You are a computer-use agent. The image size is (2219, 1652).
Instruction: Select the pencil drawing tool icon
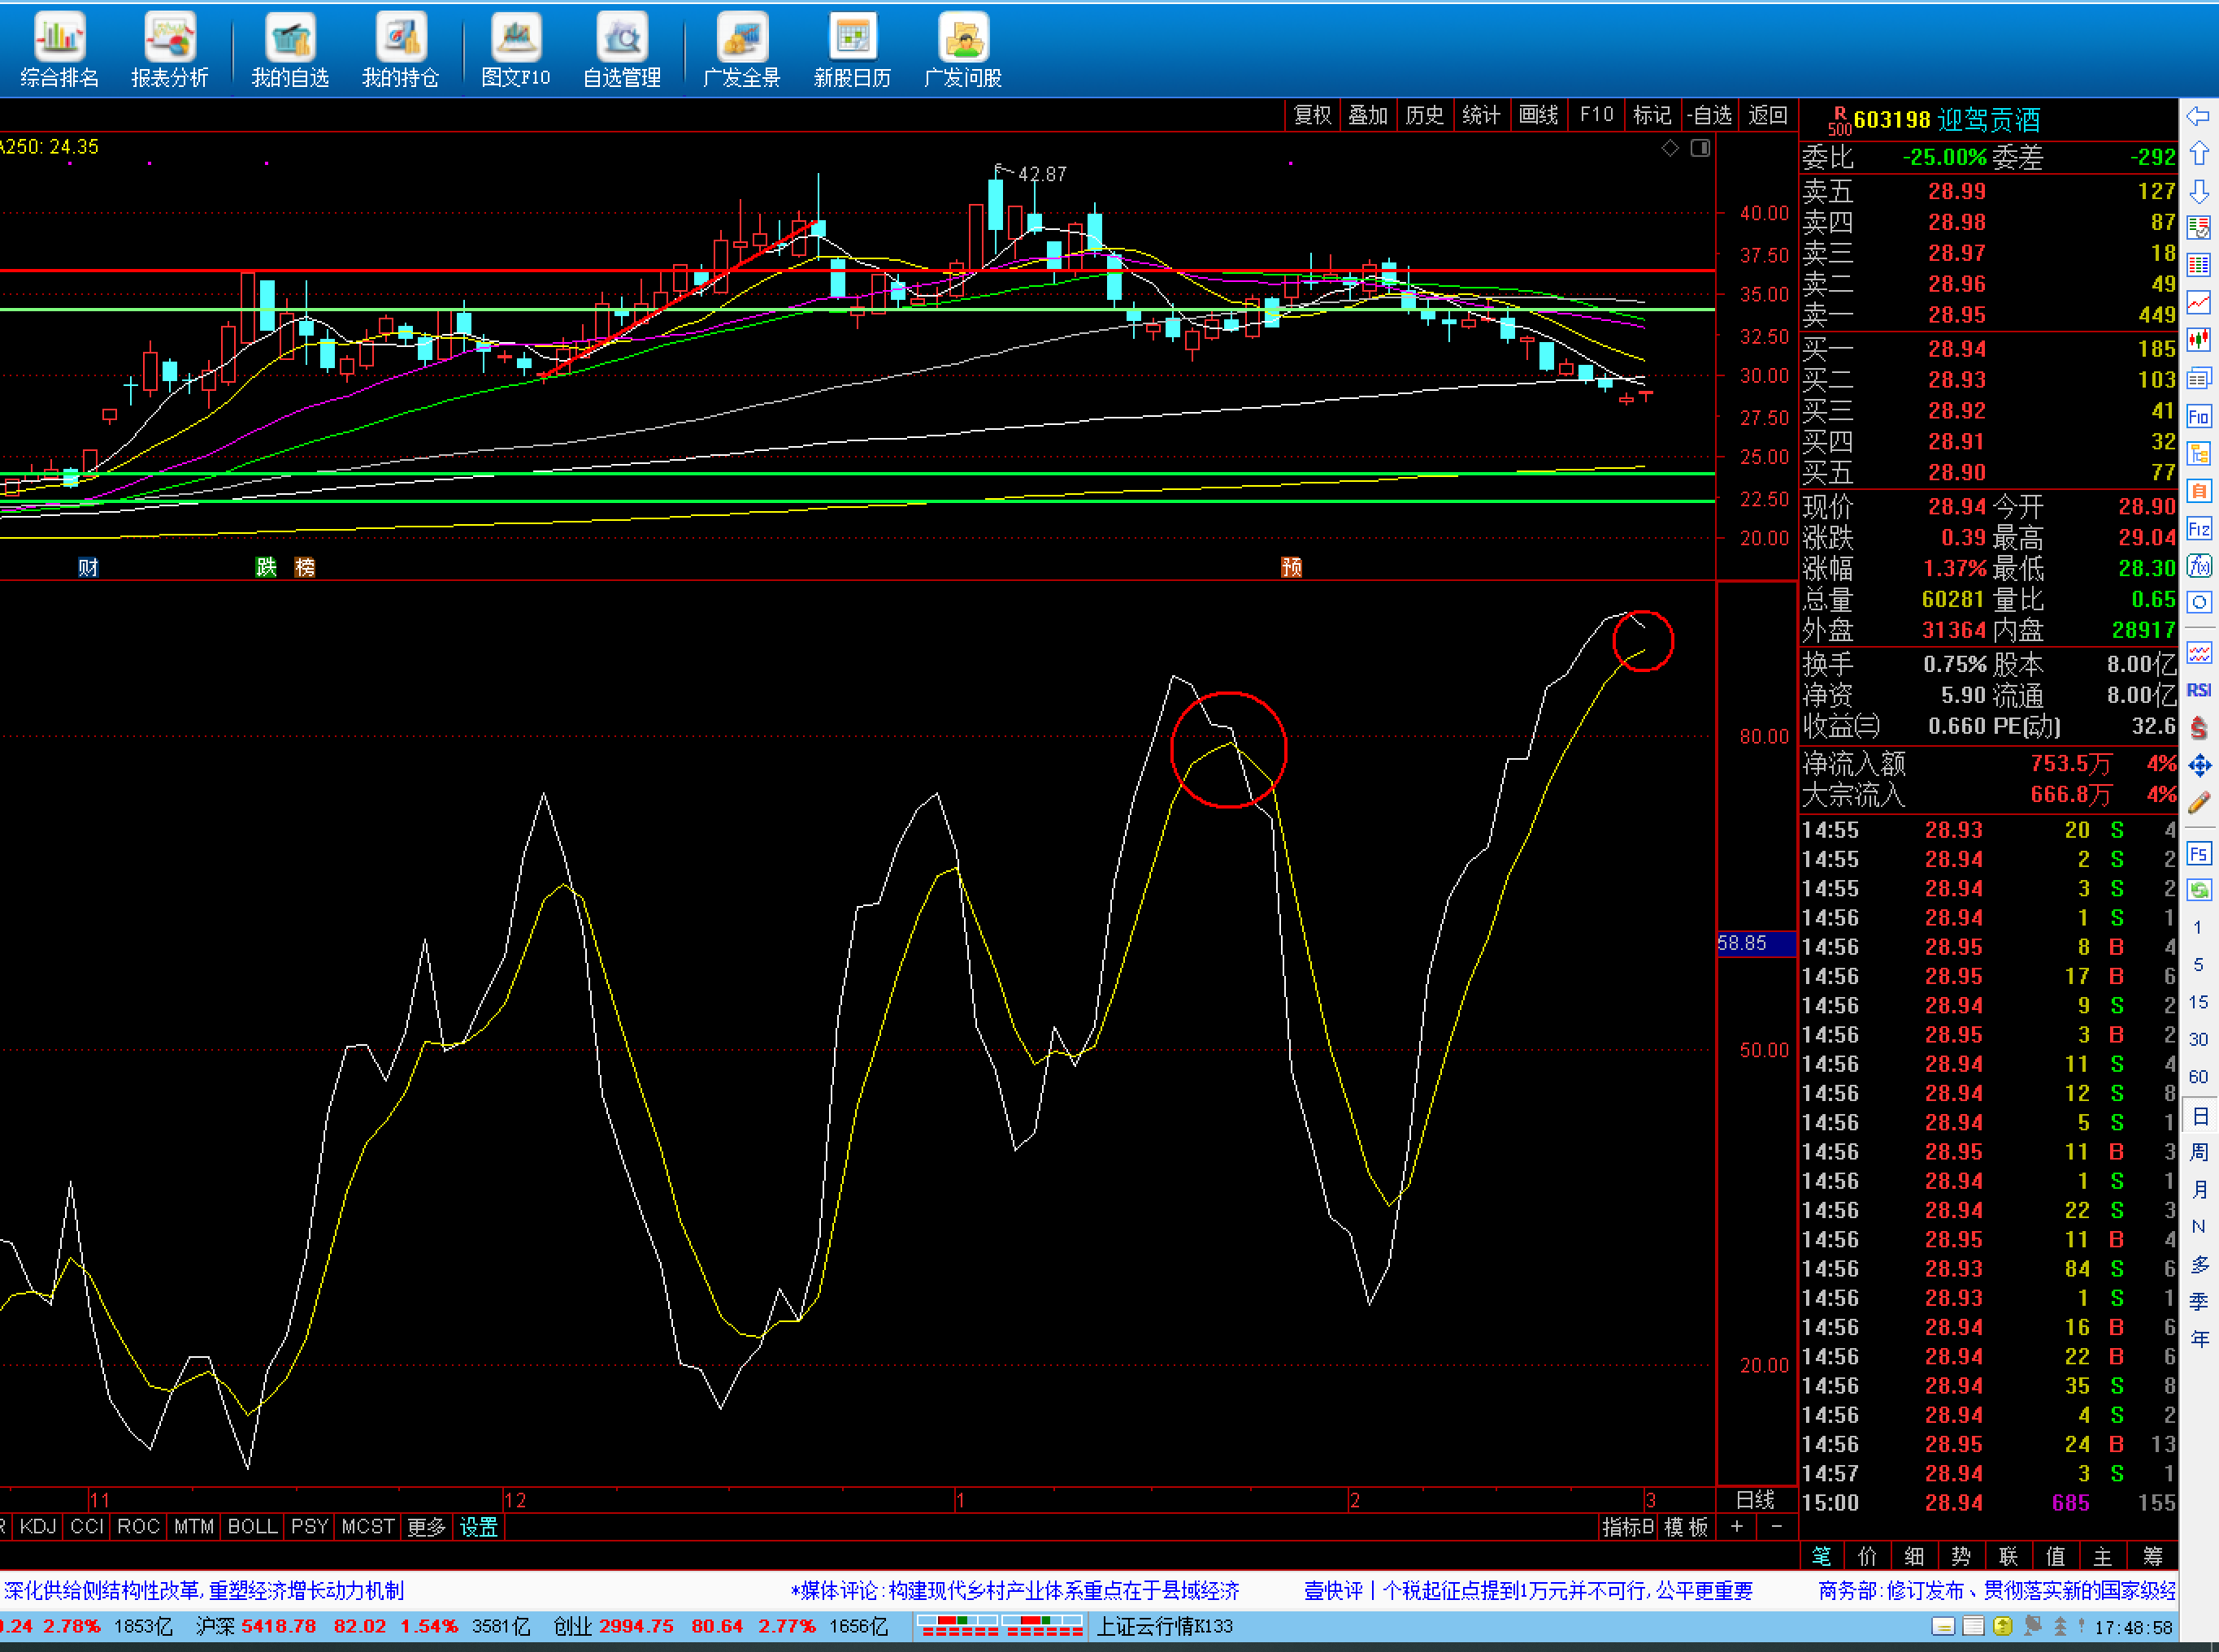coord(2198,803)
